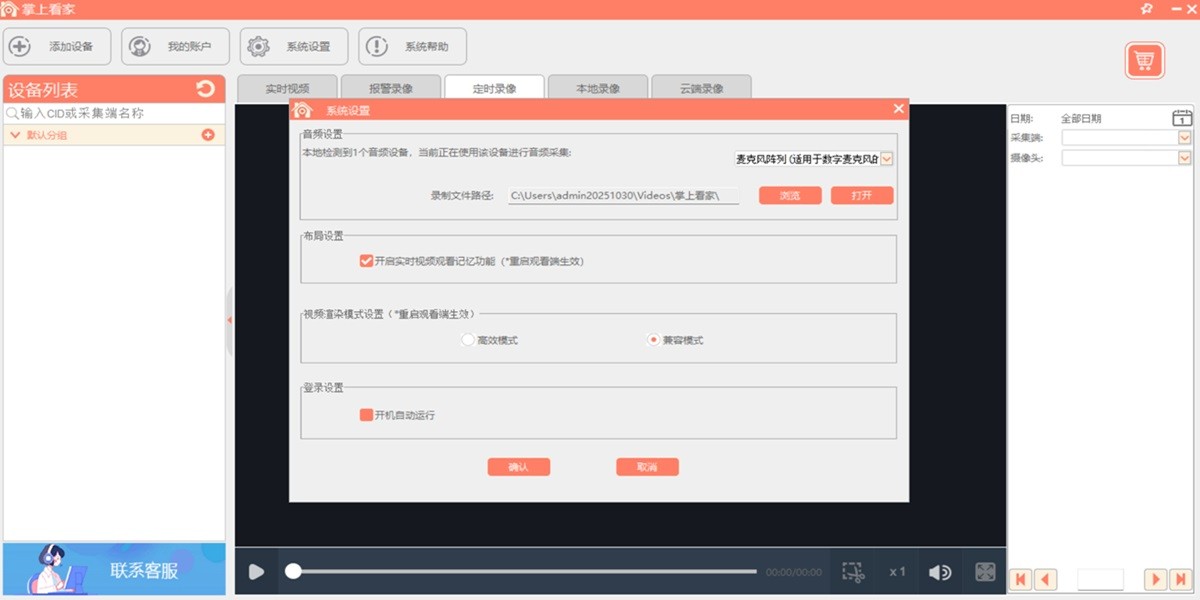This screenshot has width=1200, height=600.
Task: Click the 确认 button in settings
Action: pyautogui.click(x=518, y=467)
